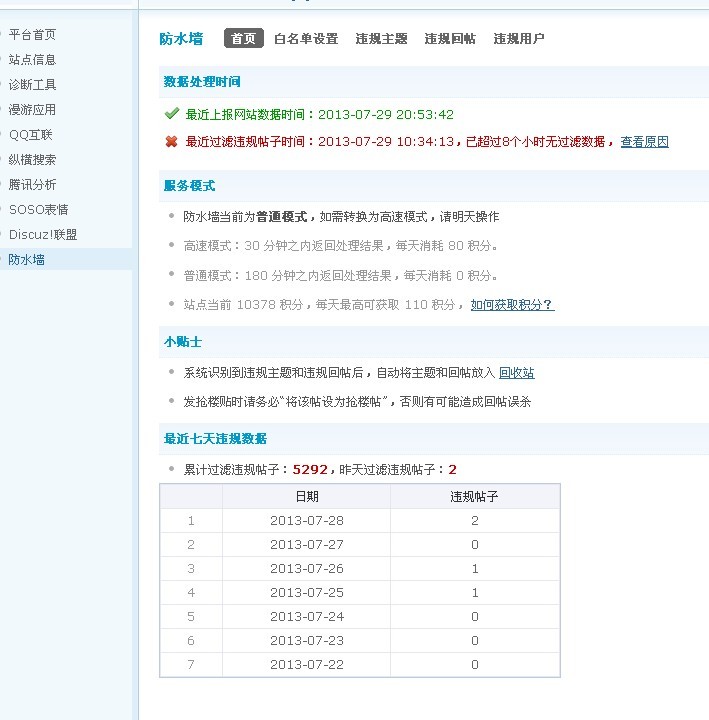Click the green checkmark status icon
709x720 pixels.
click(x=172, y=113)
